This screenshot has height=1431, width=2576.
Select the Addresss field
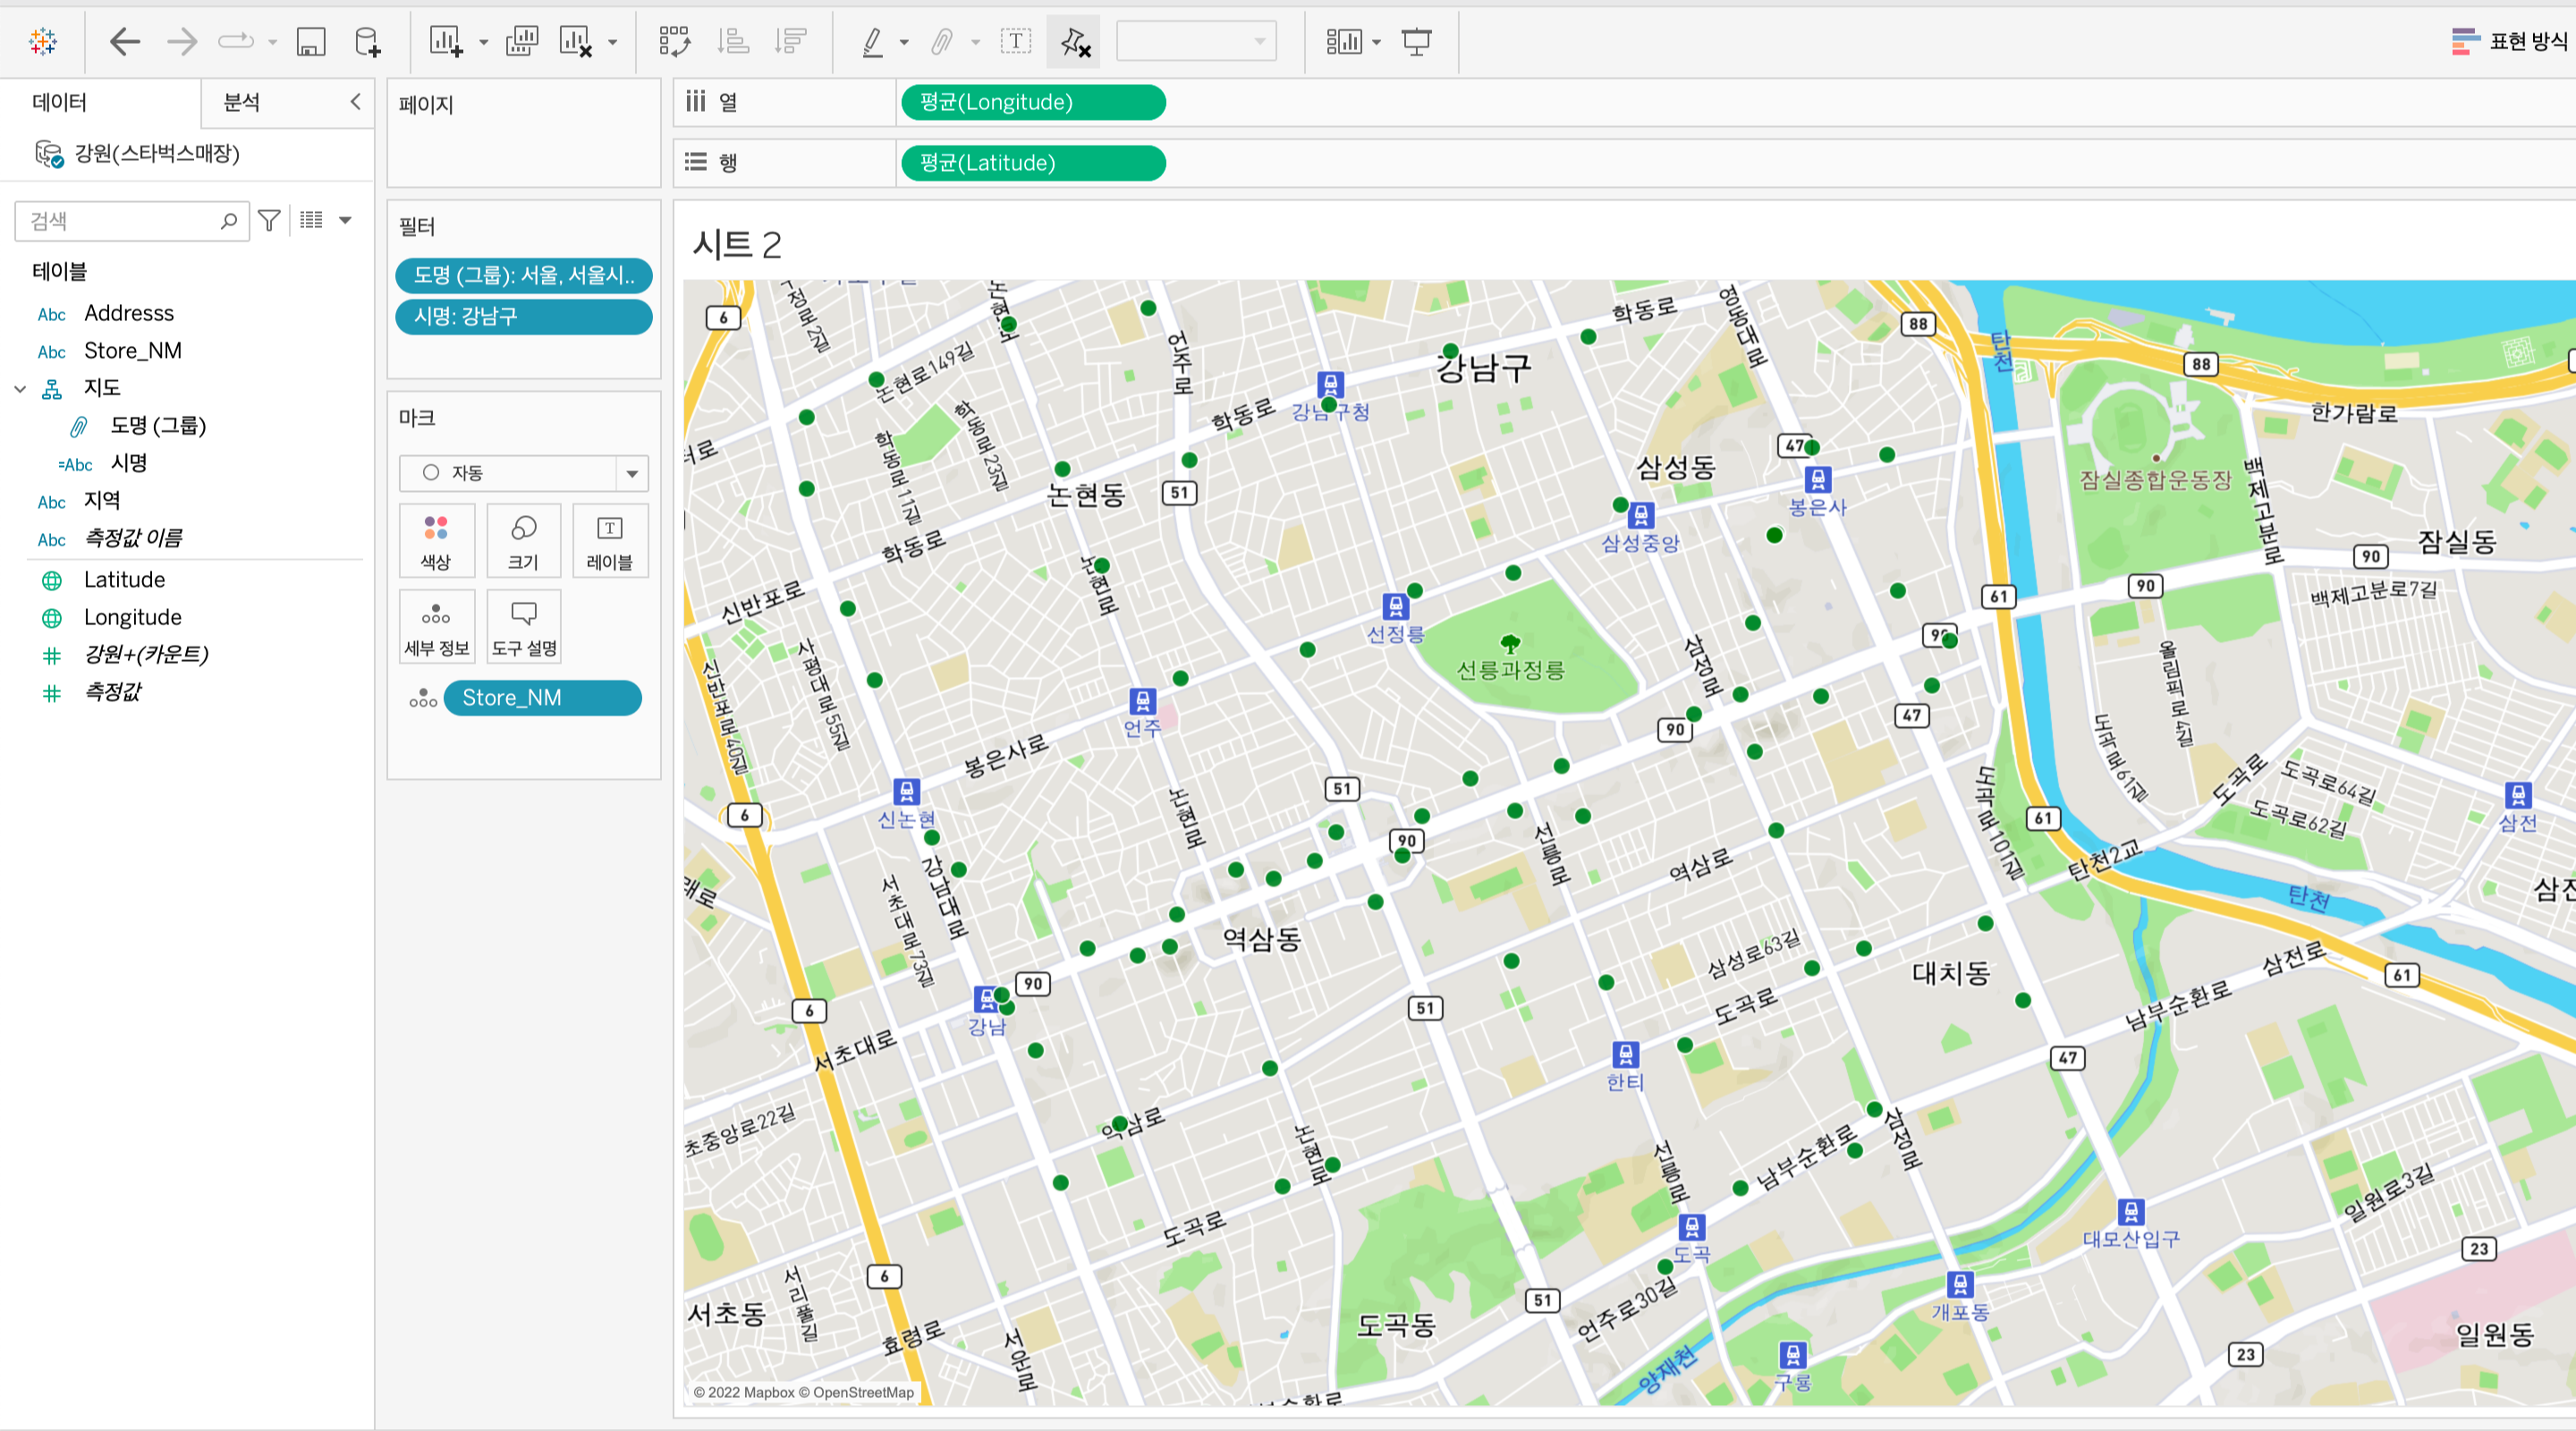coord(129,313)
